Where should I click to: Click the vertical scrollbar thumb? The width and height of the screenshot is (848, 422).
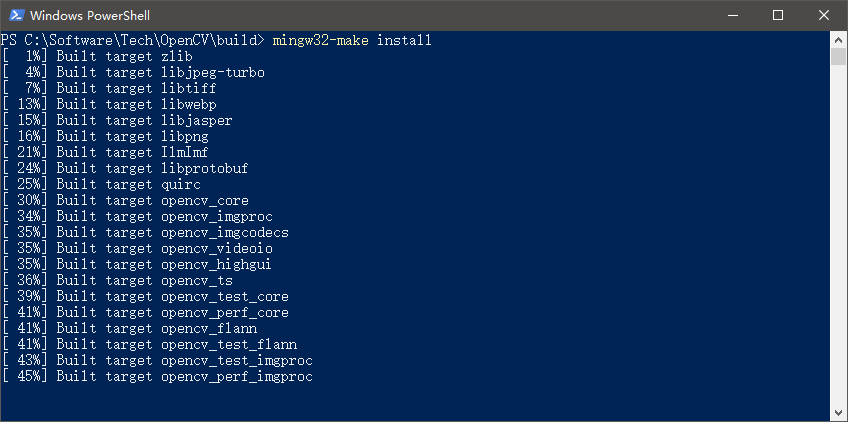838,56
